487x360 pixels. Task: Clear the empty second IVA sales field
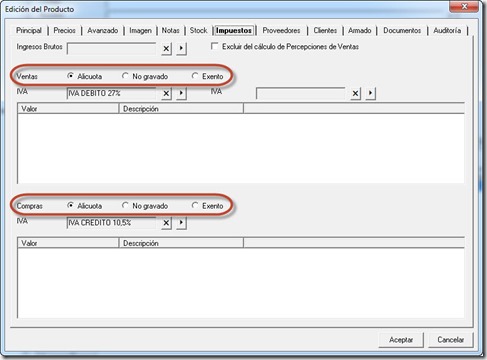(x=356, y=93)
